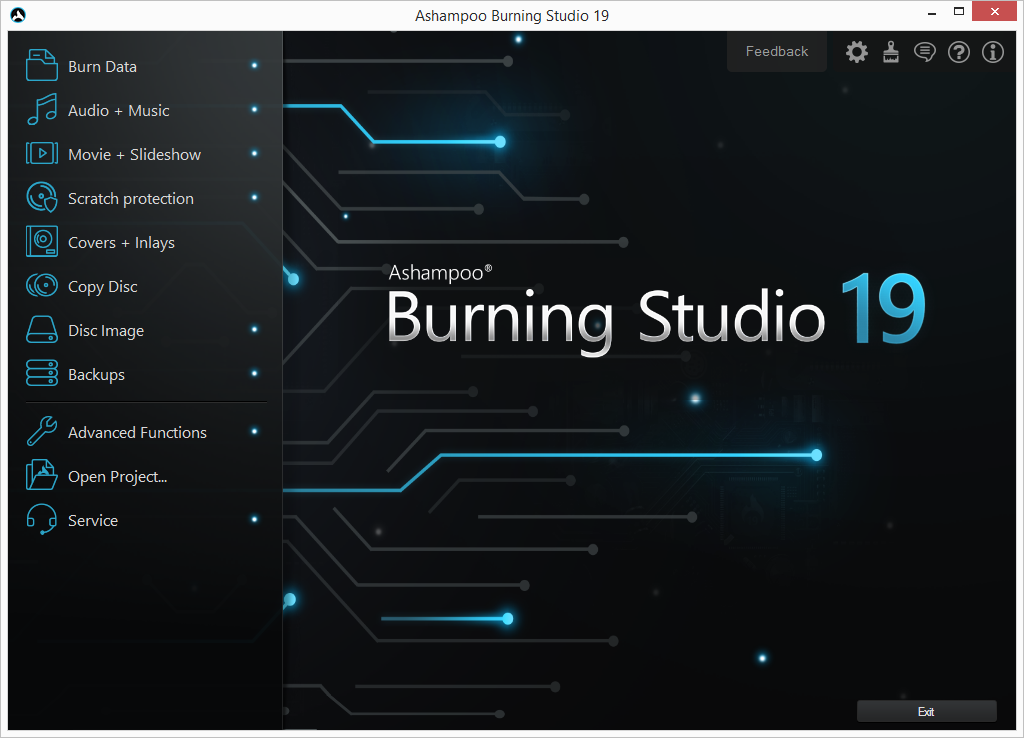This screenshot has width=1024, height=738.
Task: Click the Service headset icon
Action: (x=42, y=519)
